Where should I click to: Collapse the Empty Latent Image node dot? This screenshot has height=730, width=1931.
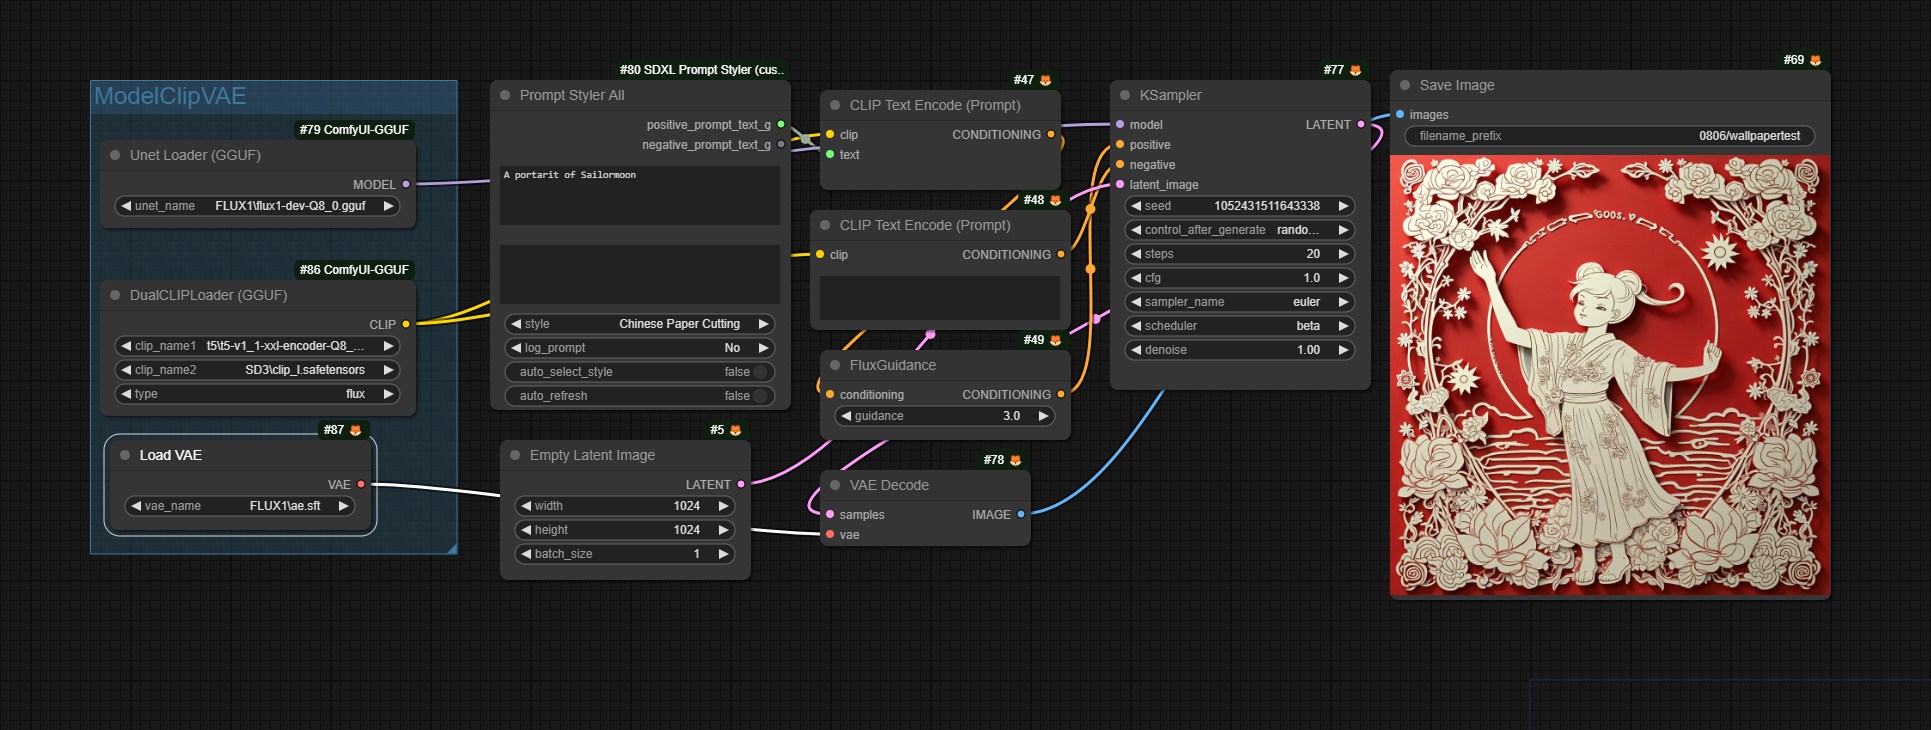pos(515,455)
